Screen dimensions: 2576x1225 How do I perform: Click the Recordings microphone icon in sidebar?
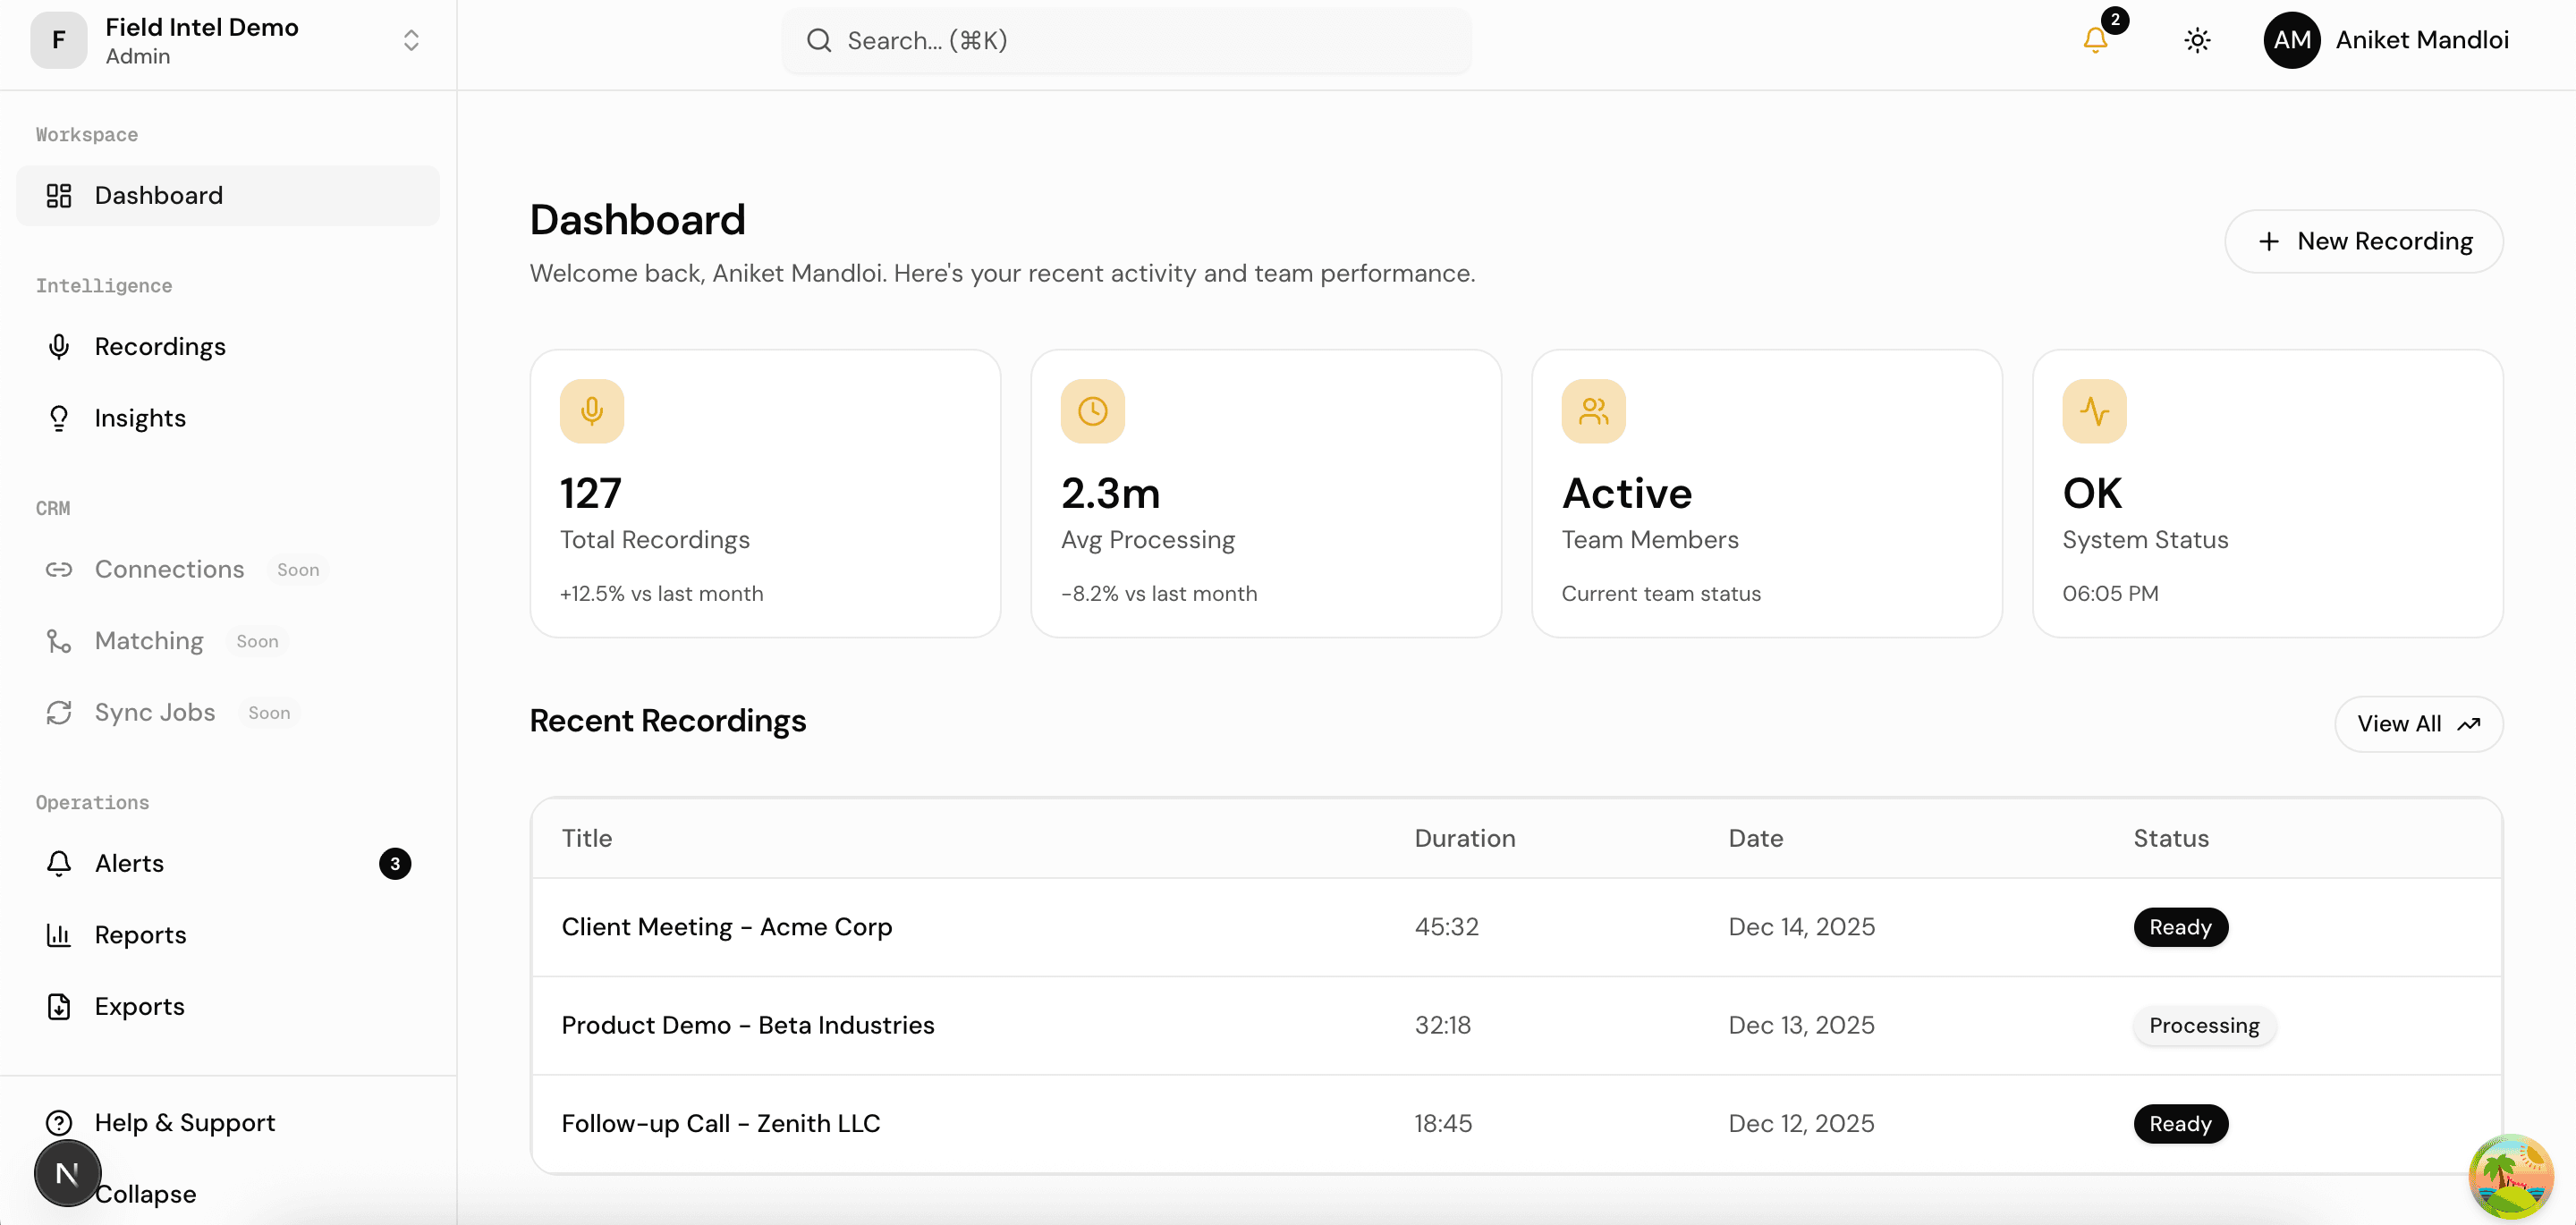[x=59, y=346]
